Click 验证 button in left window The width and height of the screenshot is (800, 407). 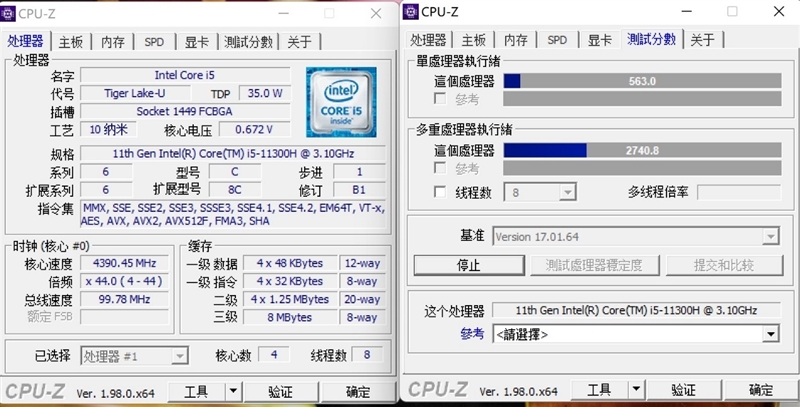pyautogui.click(x=281, y=392)
